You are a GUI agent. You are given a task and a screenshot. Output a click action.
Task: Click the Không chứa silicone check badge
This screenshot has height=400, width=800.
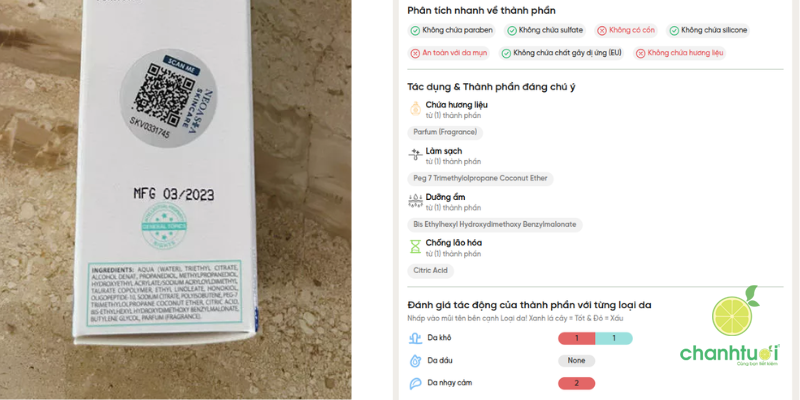708,31
